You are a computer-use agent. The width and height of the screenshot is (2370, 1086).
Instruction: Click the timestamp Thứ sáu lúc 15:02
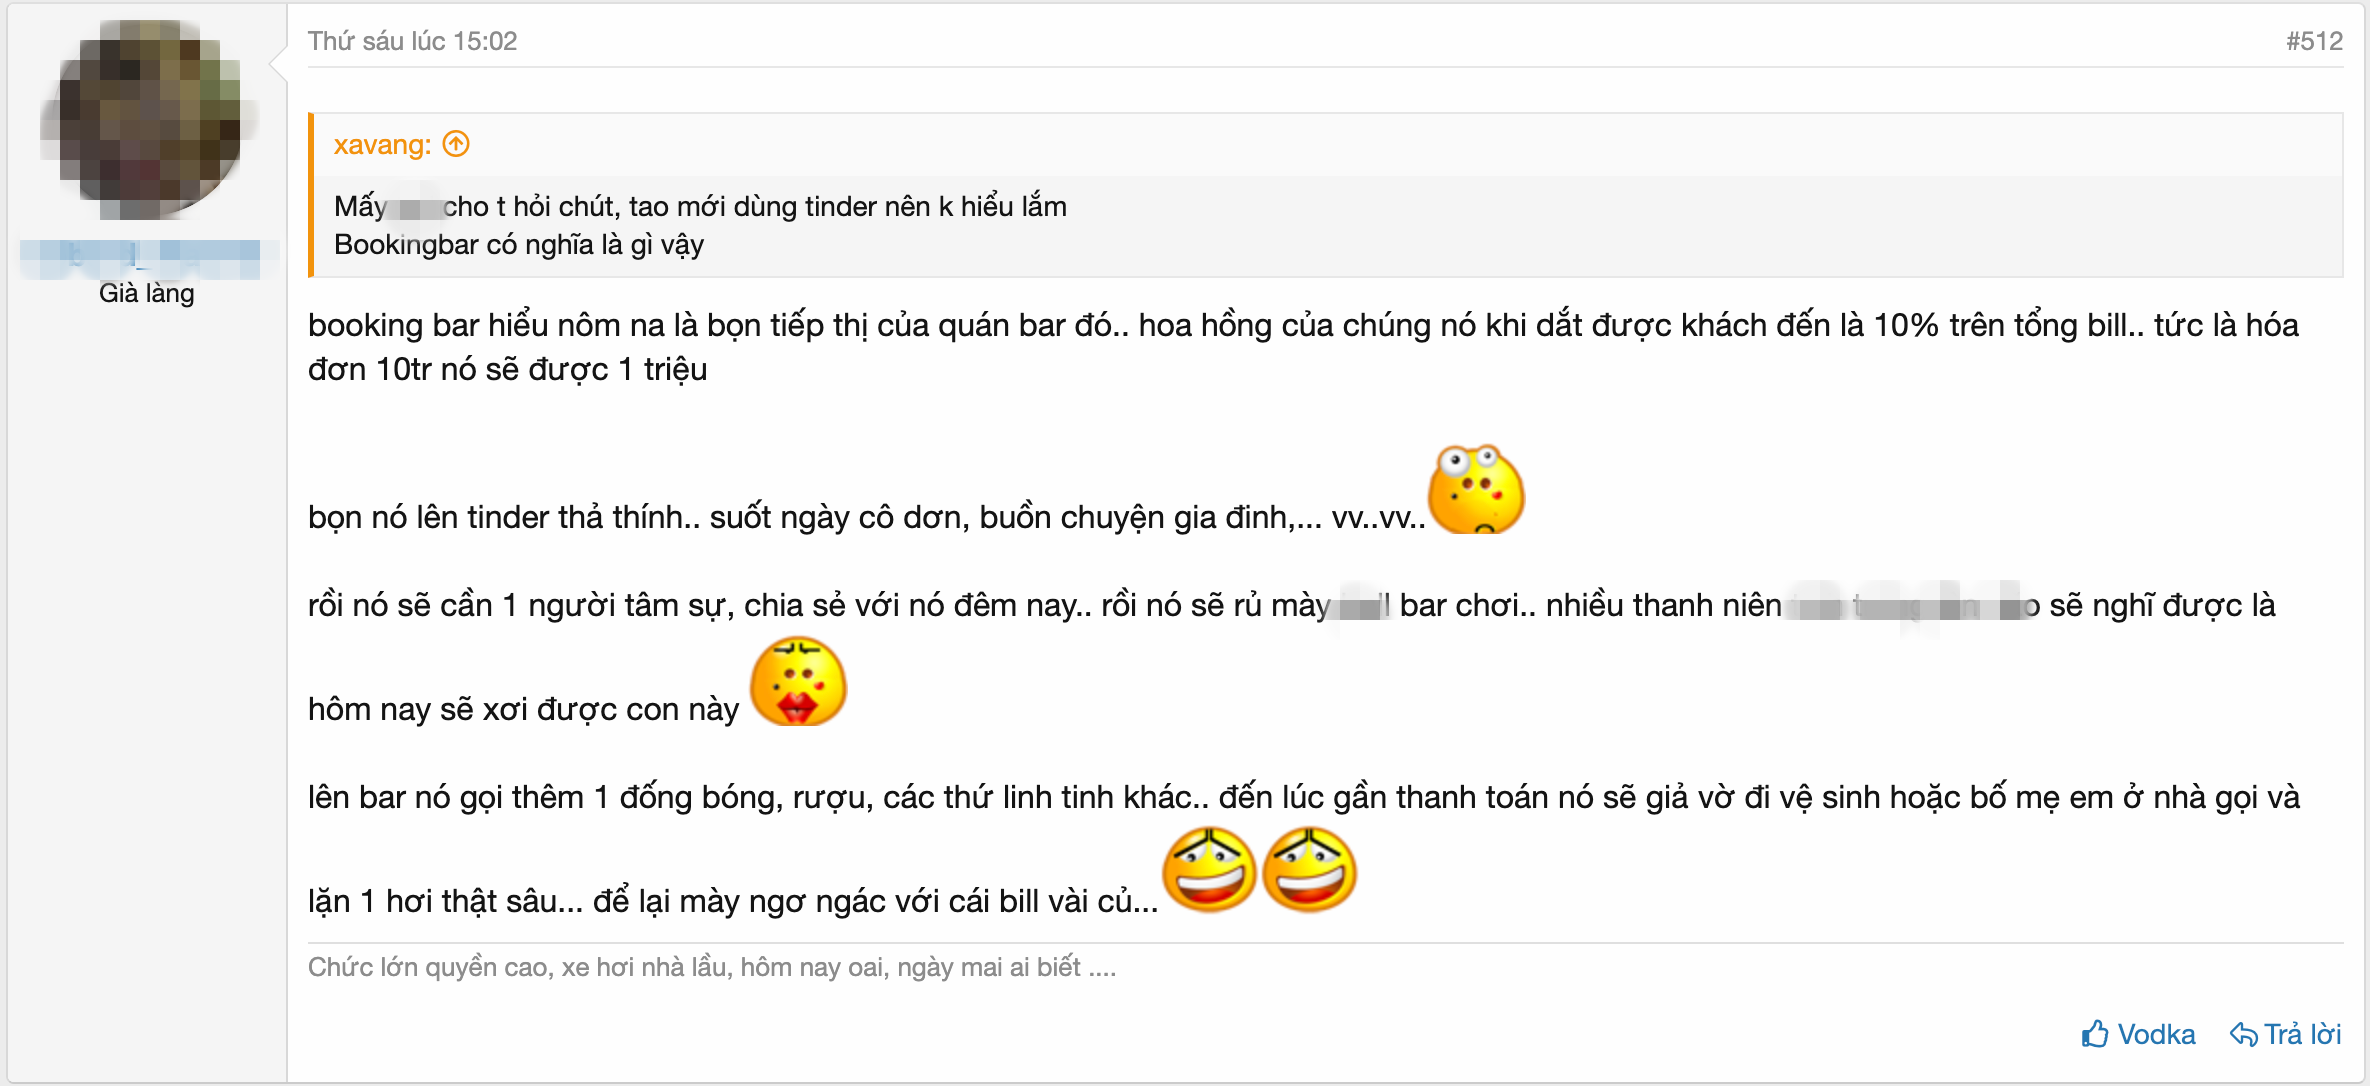click(413, 41)
